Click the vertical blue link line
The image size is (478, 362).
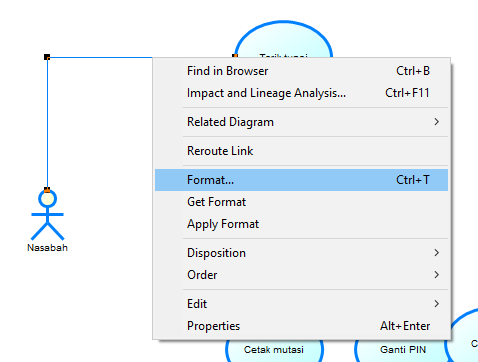pos(47,123)
